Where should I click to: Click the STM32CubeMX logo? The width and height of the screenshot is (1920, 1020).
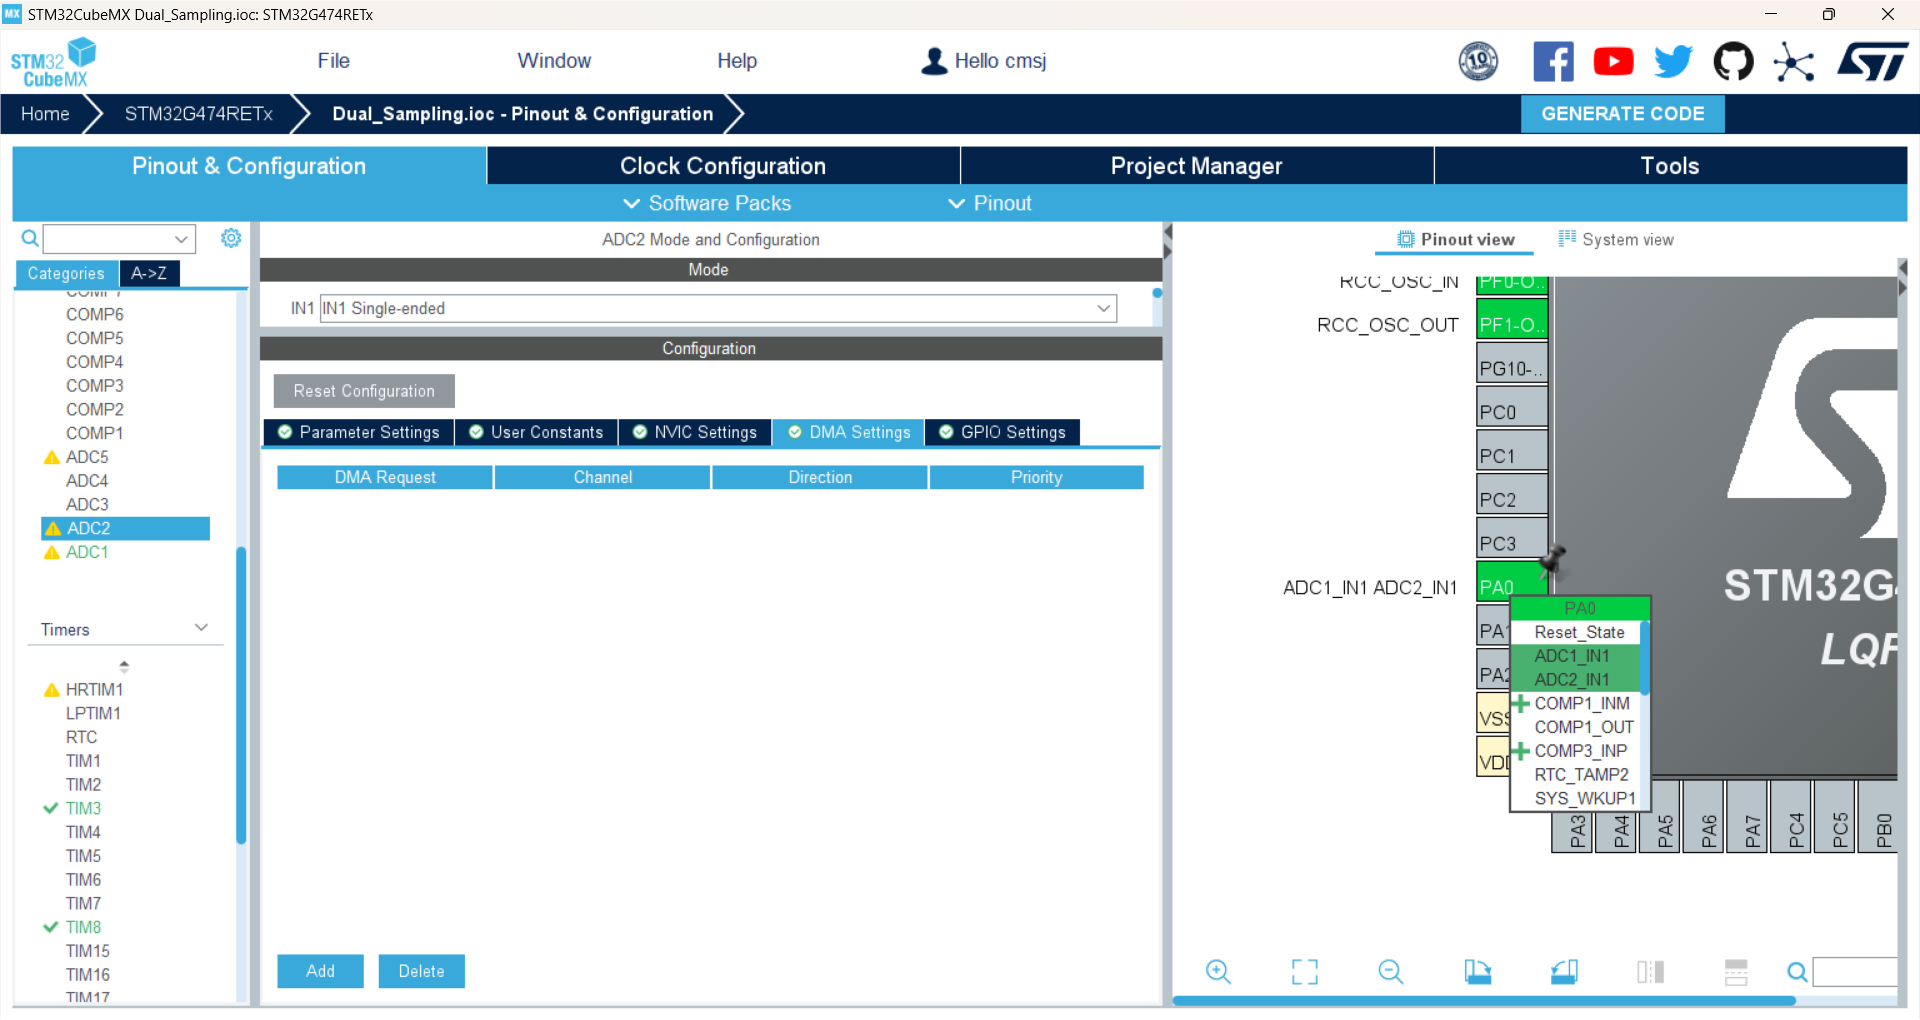pos(53,62)
